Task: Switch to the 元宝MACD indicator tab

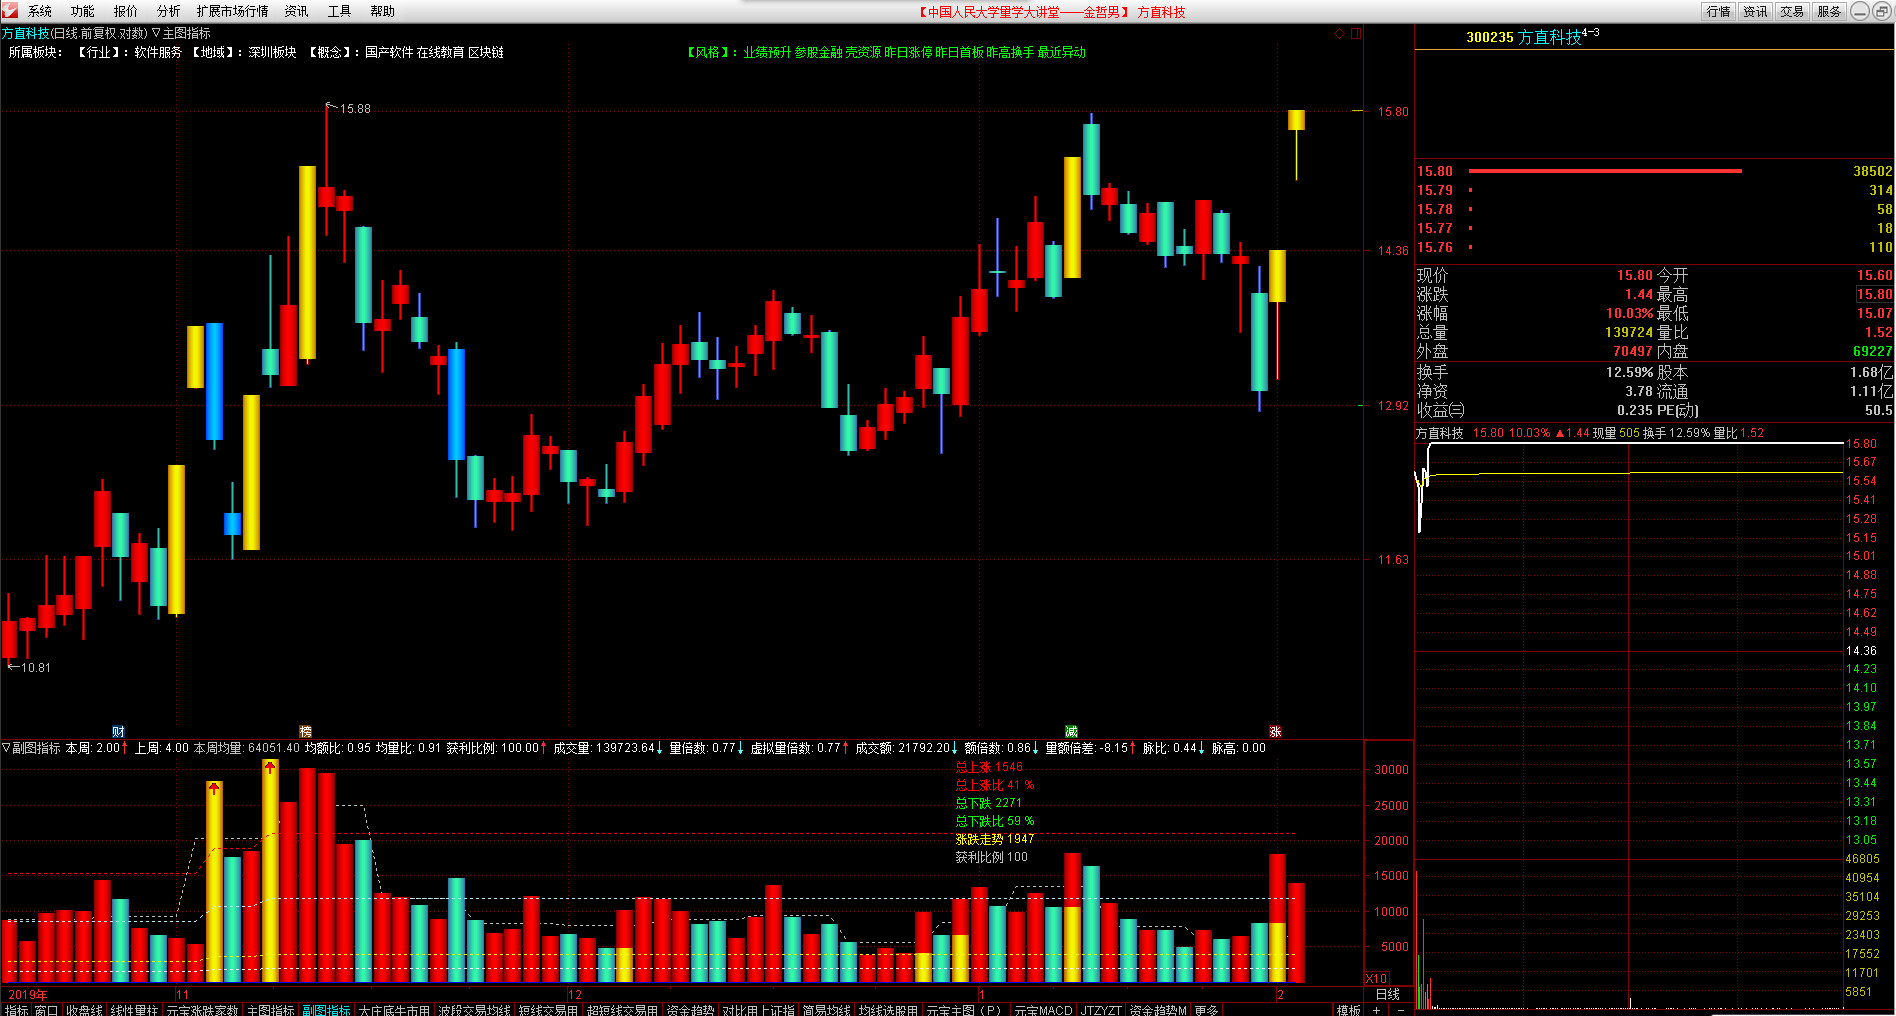Action: coord(1043,1010)
